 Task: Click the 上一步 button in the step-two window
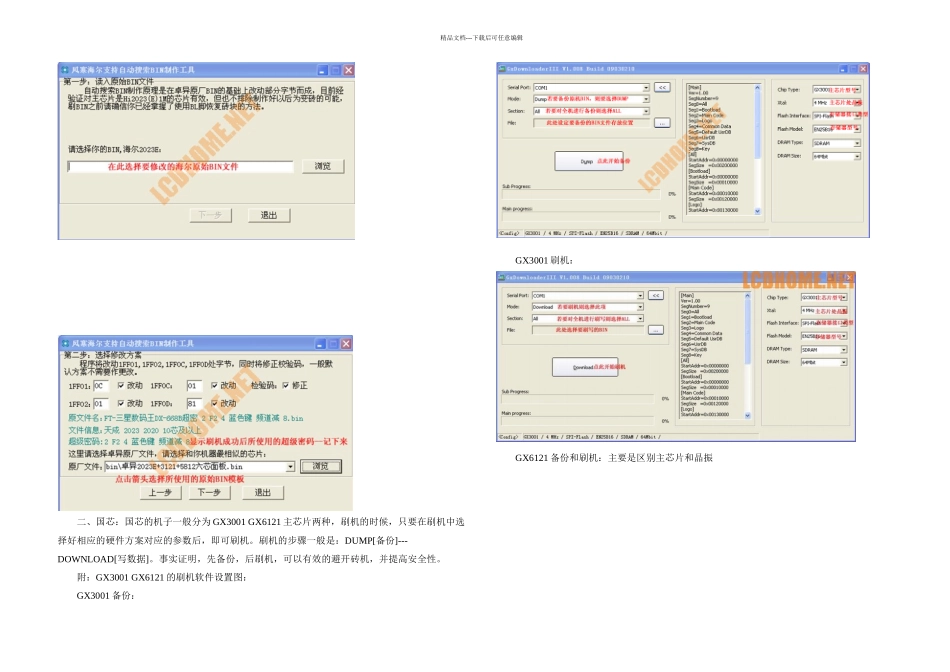click(160, 493)
